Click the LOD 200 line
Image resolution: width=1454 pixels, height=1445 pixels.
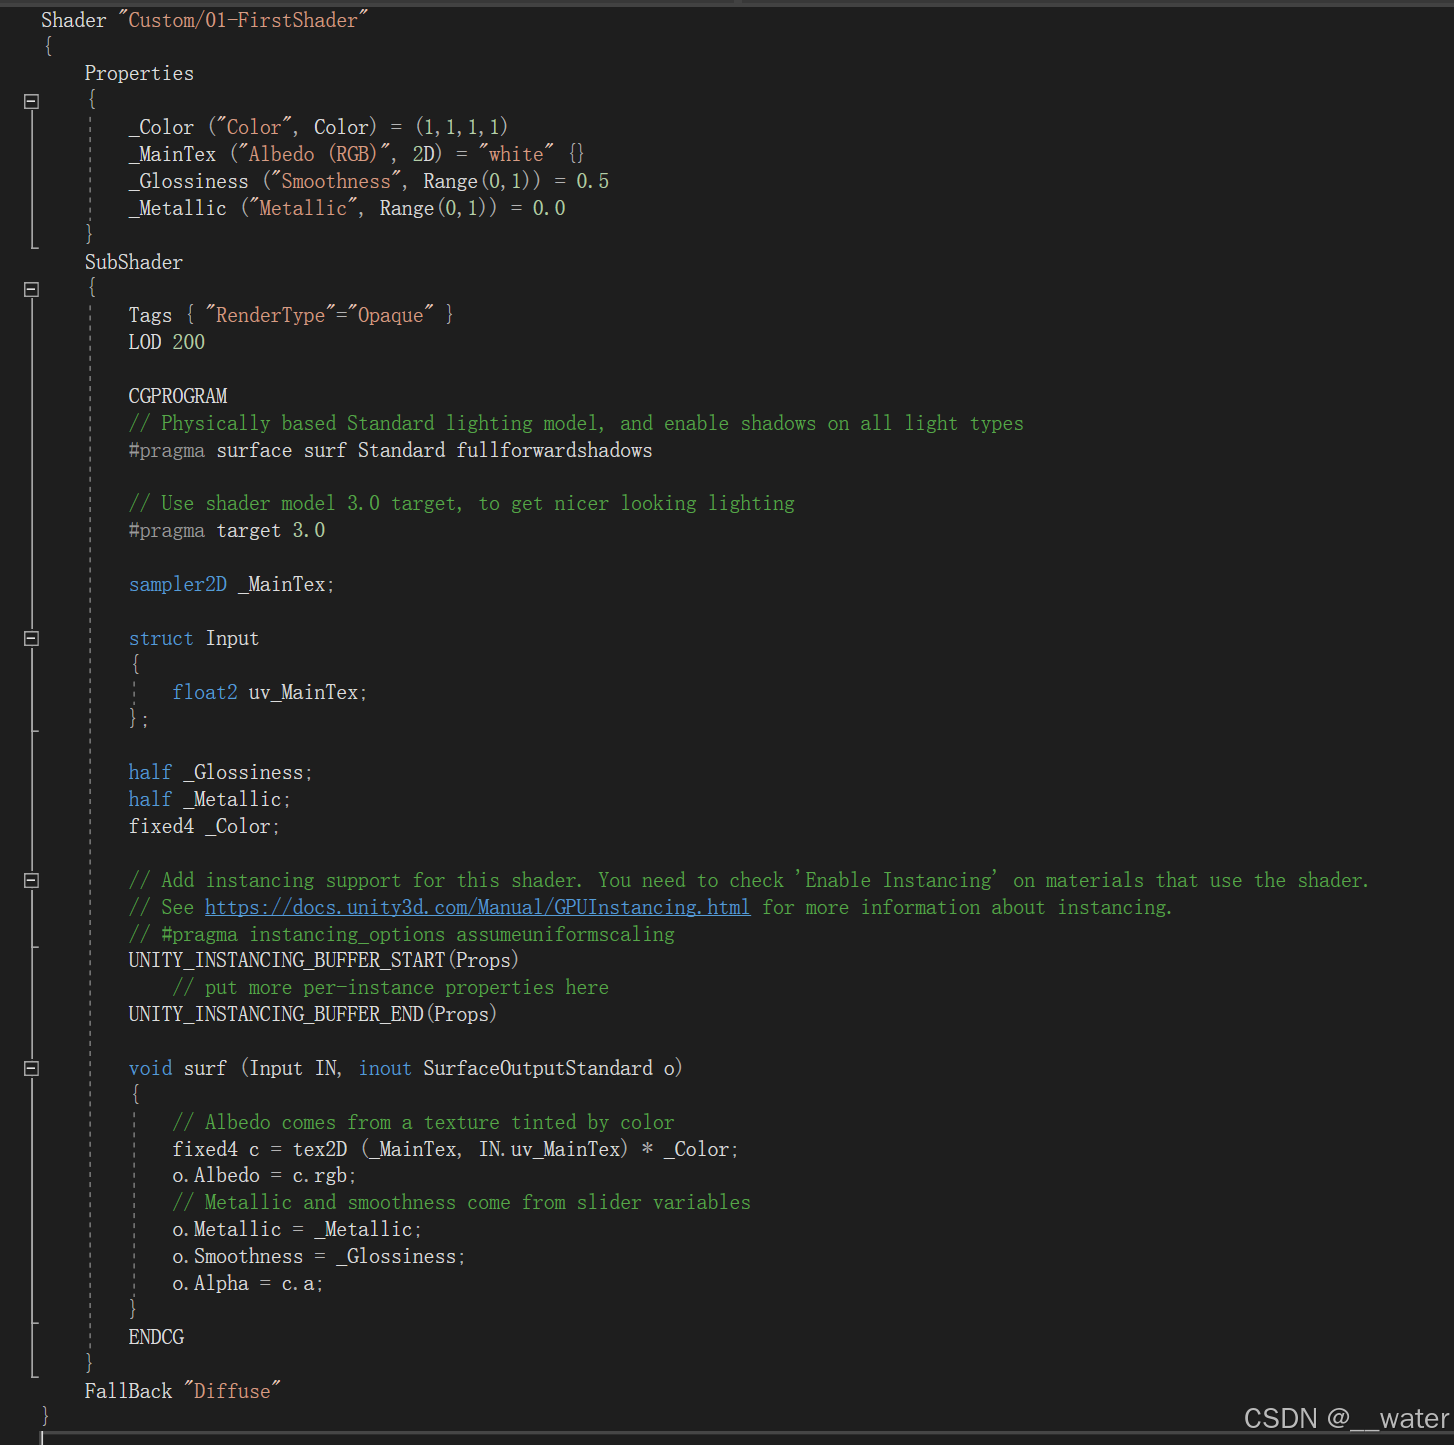pos(166,342)
